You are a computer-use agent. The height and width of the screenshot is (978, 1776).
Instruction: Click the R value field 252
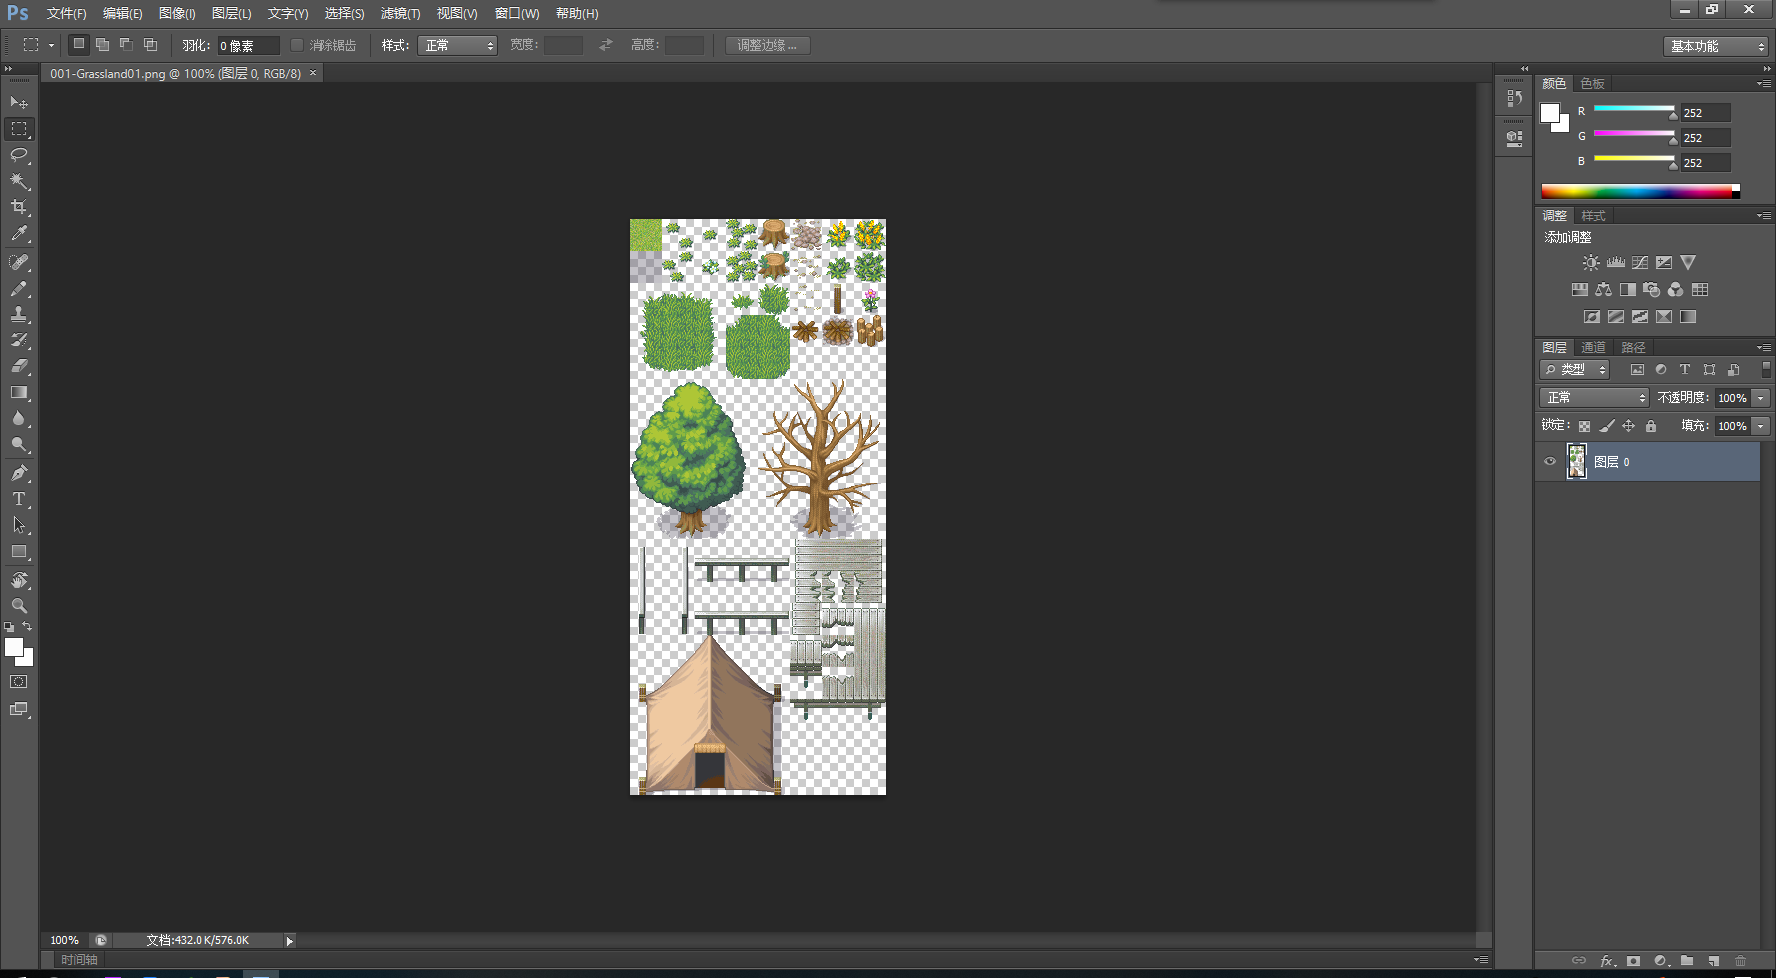point(1705,113)
